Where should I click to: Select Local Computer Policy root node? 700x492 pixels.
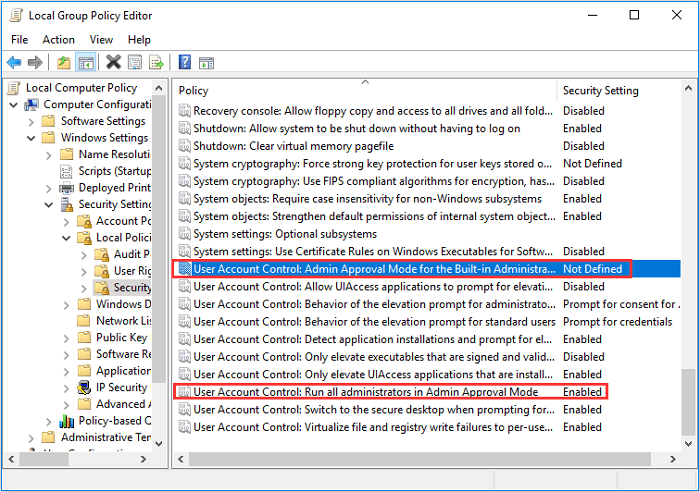tap(81, 88)
